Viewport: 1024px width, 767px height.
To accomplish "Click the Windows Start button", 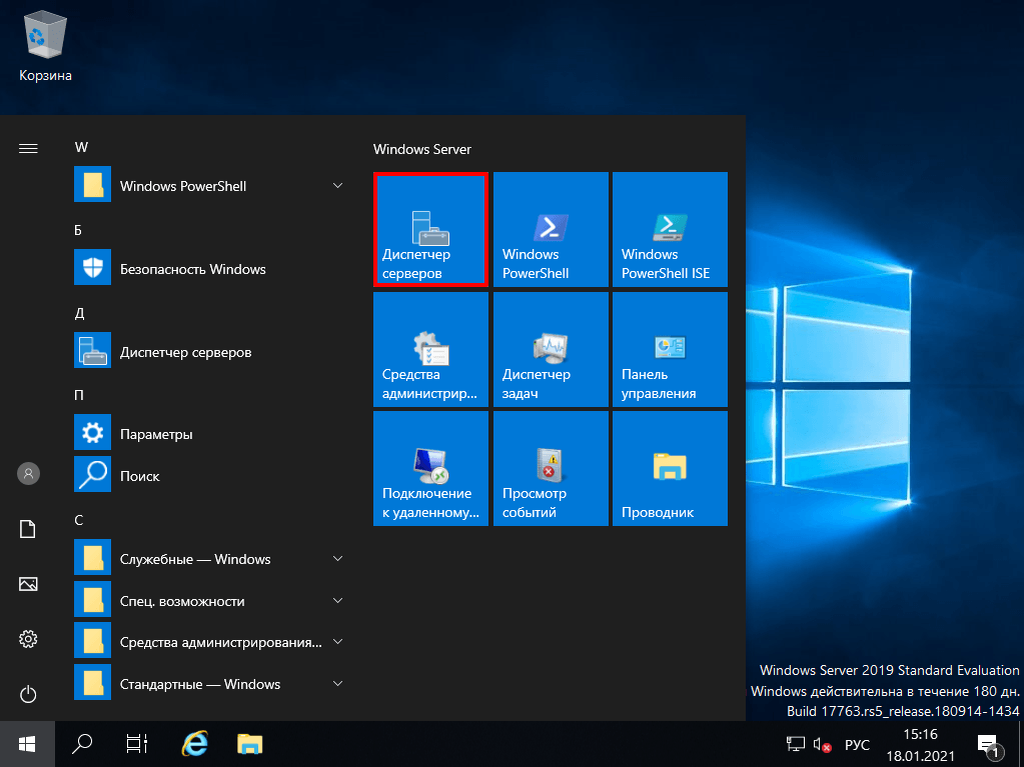I will tap(27, 743).
